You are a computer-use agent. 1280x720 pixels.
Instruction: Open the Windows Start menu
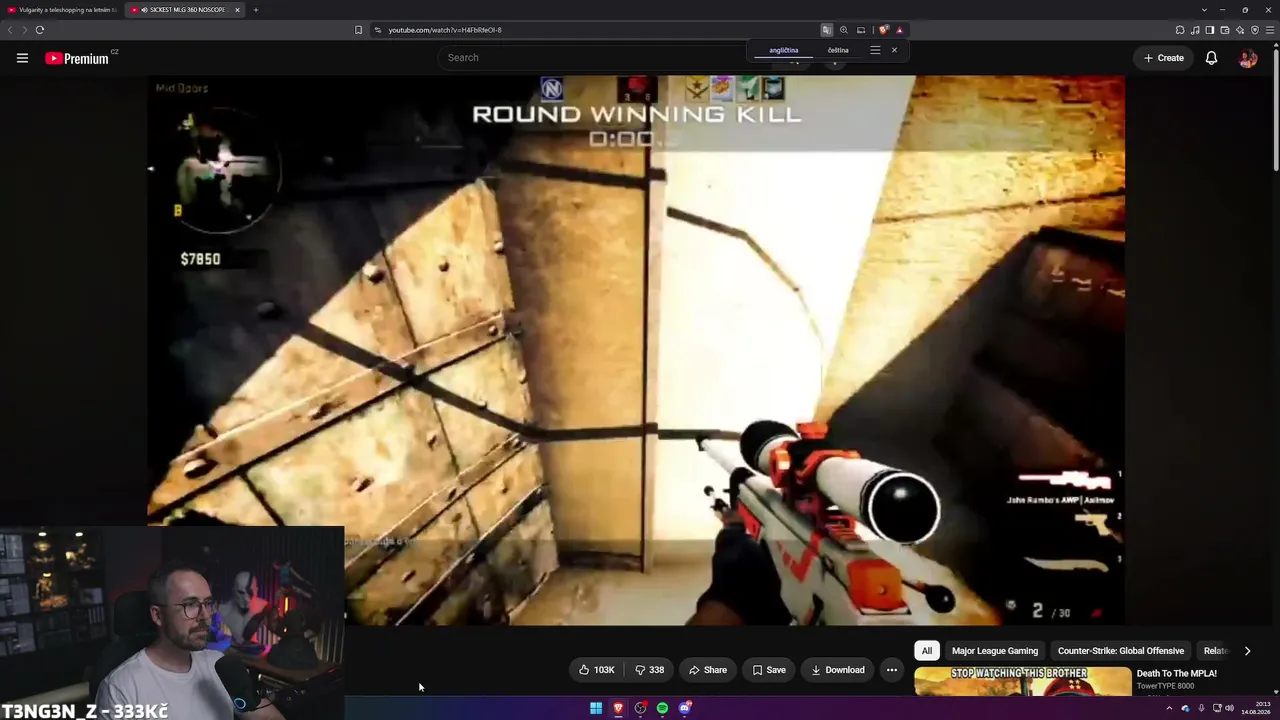pos(596,708)
